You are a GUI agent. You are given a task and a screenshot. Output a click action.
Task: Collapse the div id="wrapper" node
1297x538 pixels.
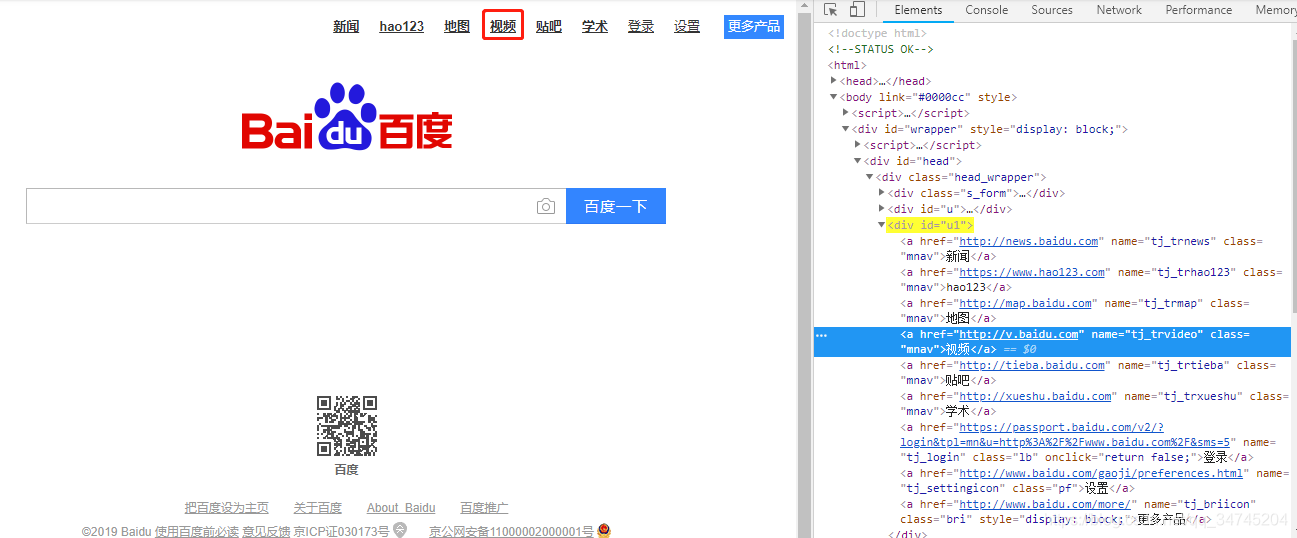coord(846,129)
